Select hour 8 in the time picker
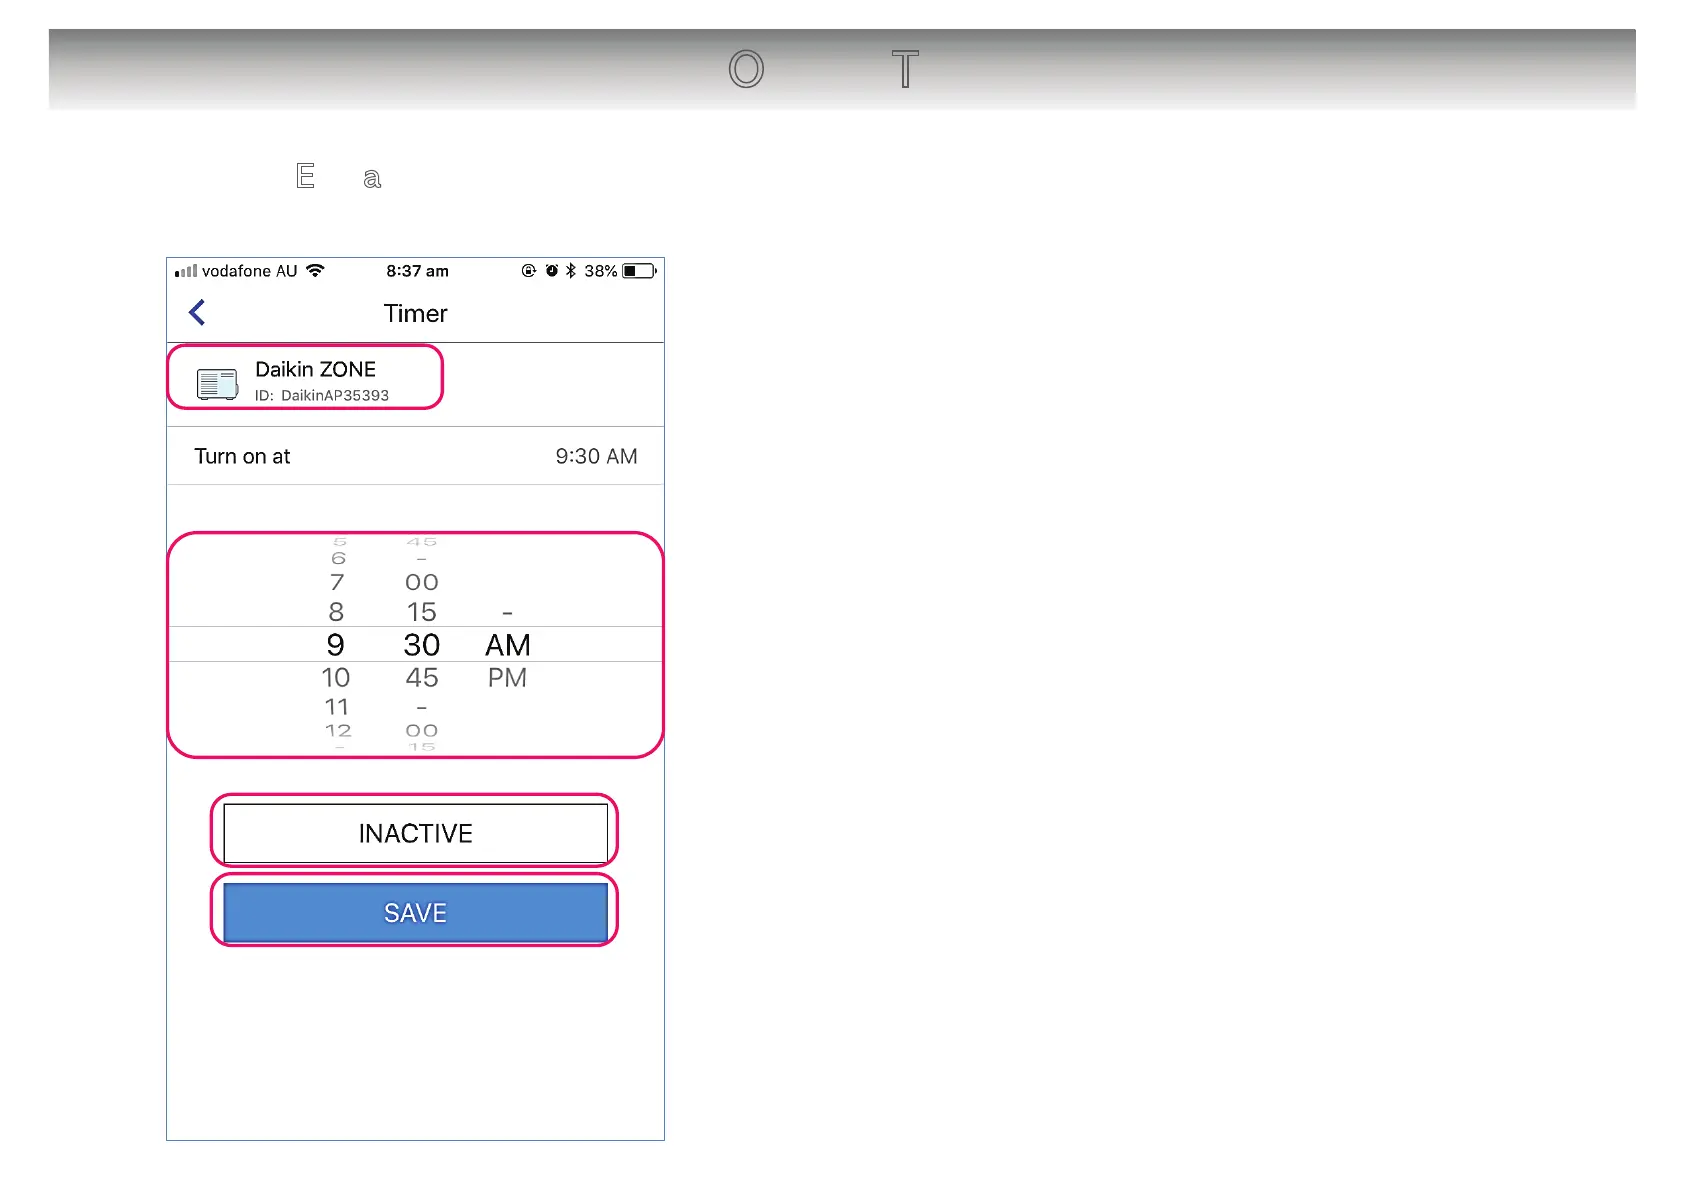 [x=336, y=612]
